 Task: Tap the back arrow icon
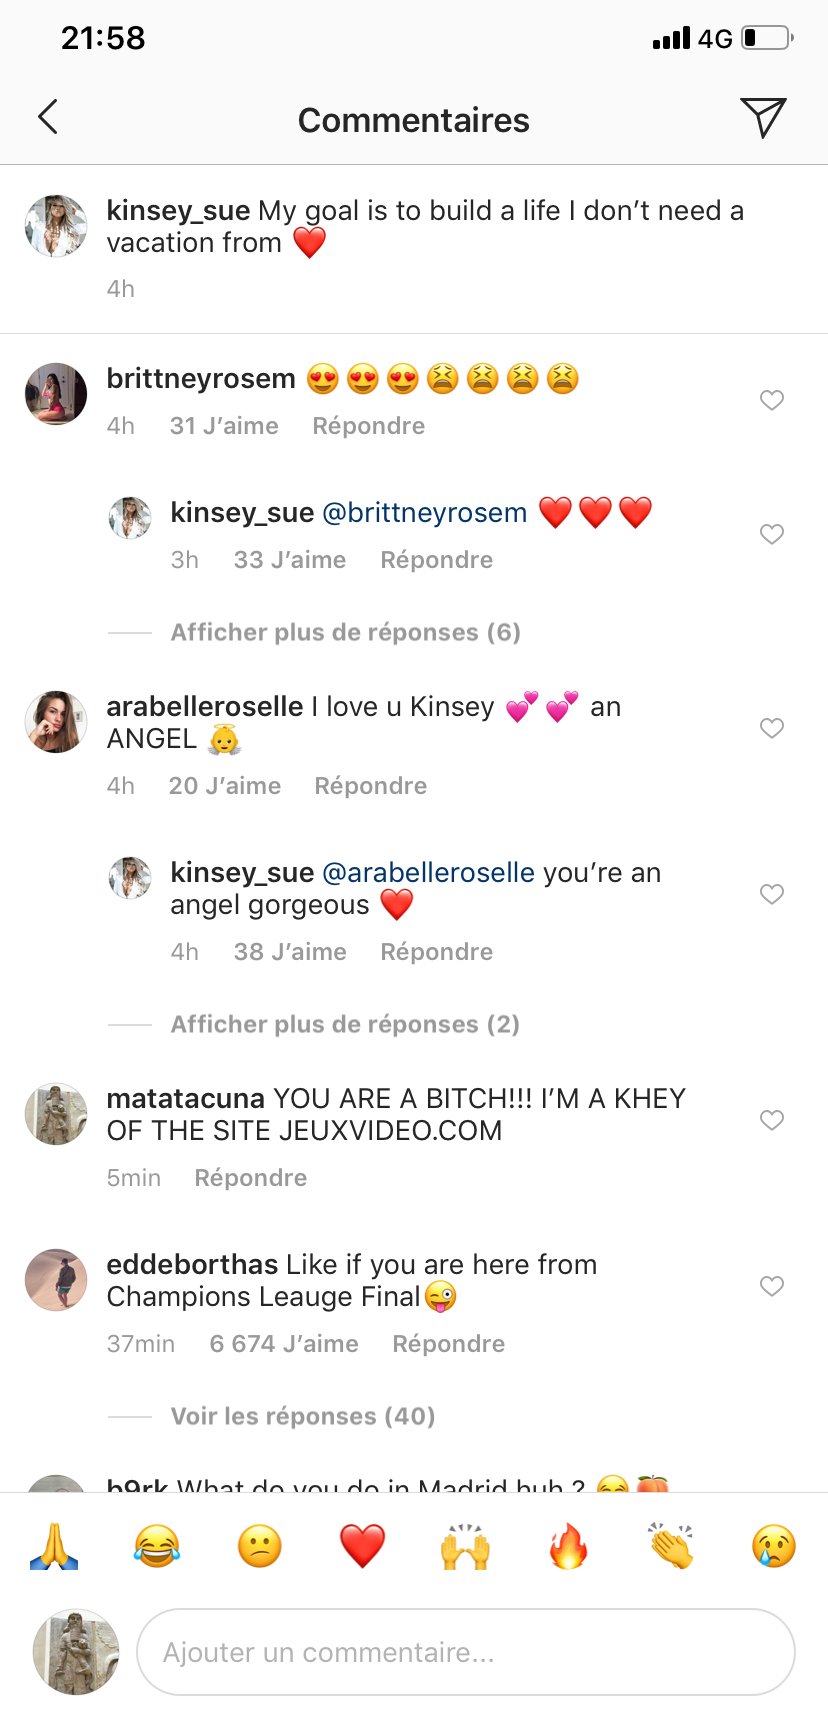pyautogui.click(x=48, y=117)
